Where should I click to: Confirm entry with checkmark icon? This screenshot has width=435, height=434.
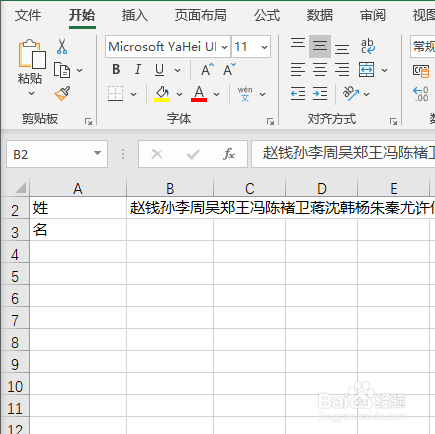pyautogui.click(x=193, y=154)
